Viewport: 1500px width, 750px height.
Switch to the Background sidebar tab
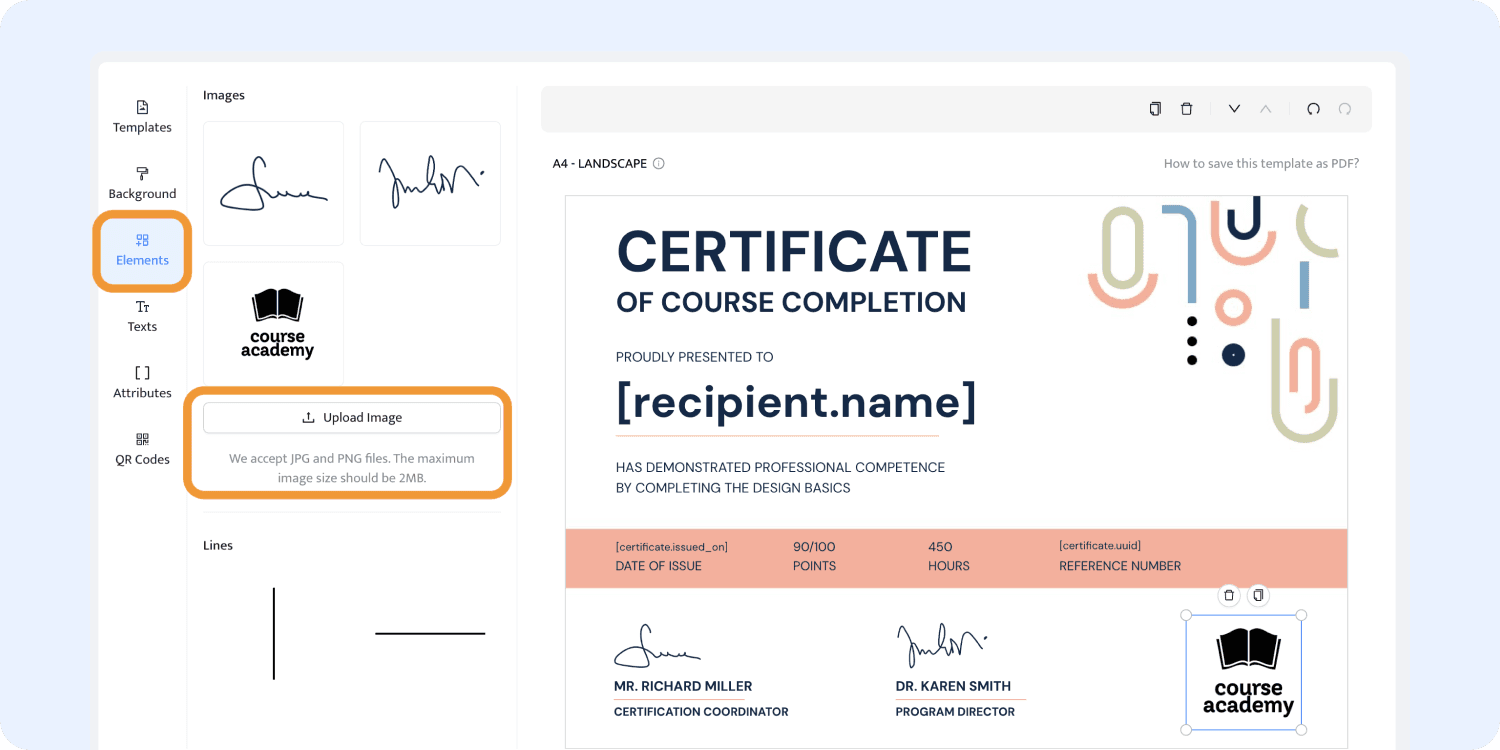tap(142, 183)
